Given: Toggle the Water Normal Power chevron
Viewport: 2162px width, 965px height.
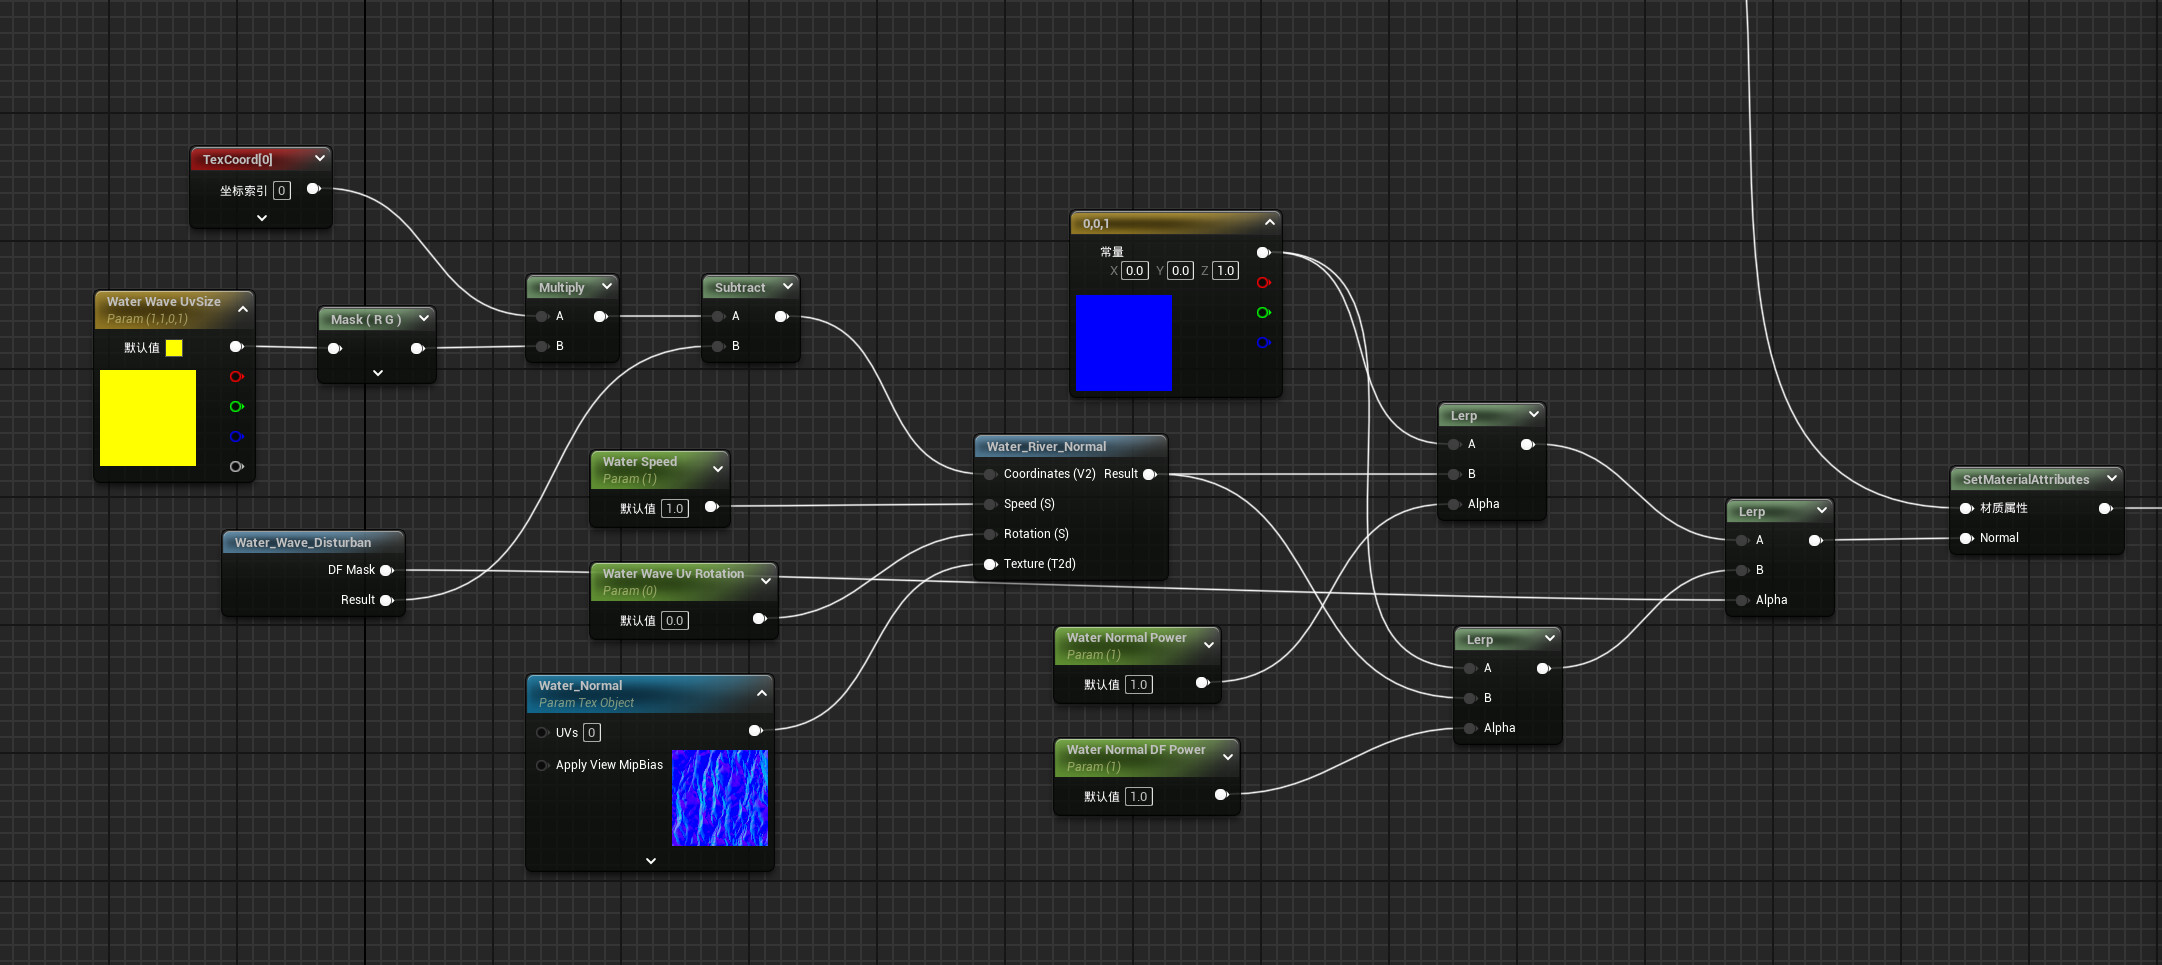Looking at the screenshot, I should click(1209, 644).
